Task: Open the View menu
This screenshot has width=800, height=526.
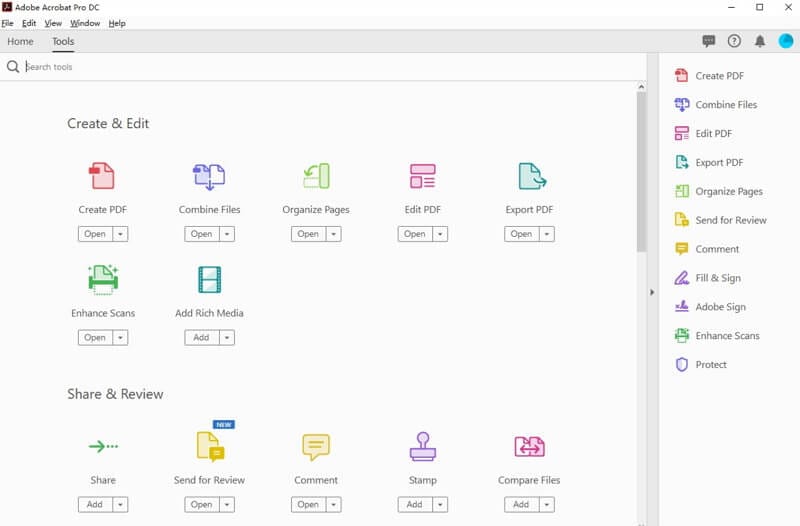Action: point(53,23)
